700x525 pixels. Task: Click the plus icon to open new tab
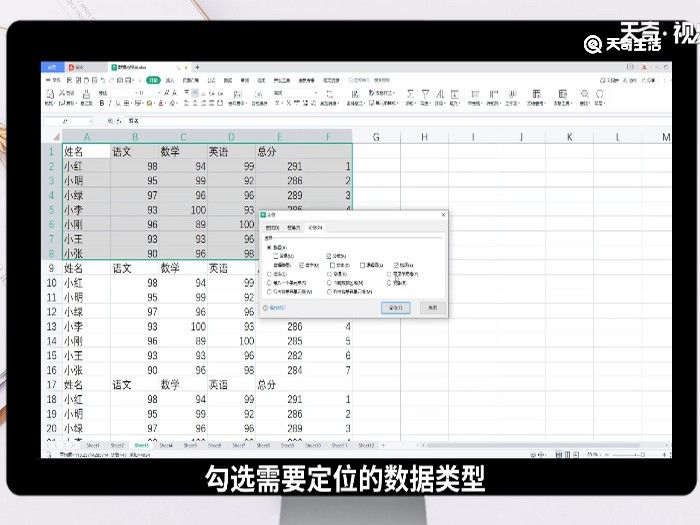pos(197,67)
